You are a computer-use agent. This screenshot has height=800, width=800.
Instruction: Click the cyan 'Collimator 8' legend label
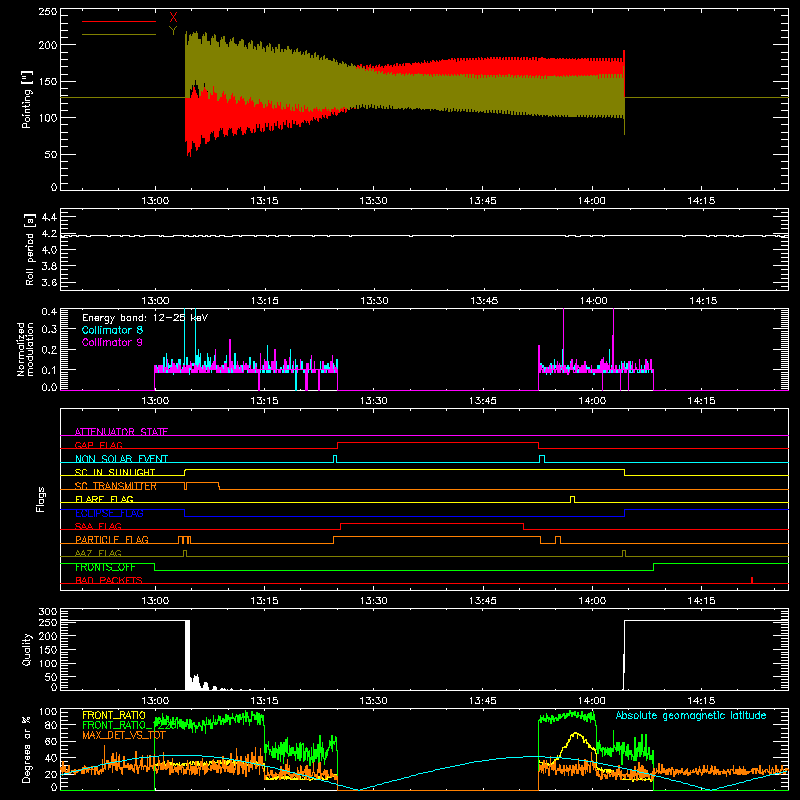point(112,330)
